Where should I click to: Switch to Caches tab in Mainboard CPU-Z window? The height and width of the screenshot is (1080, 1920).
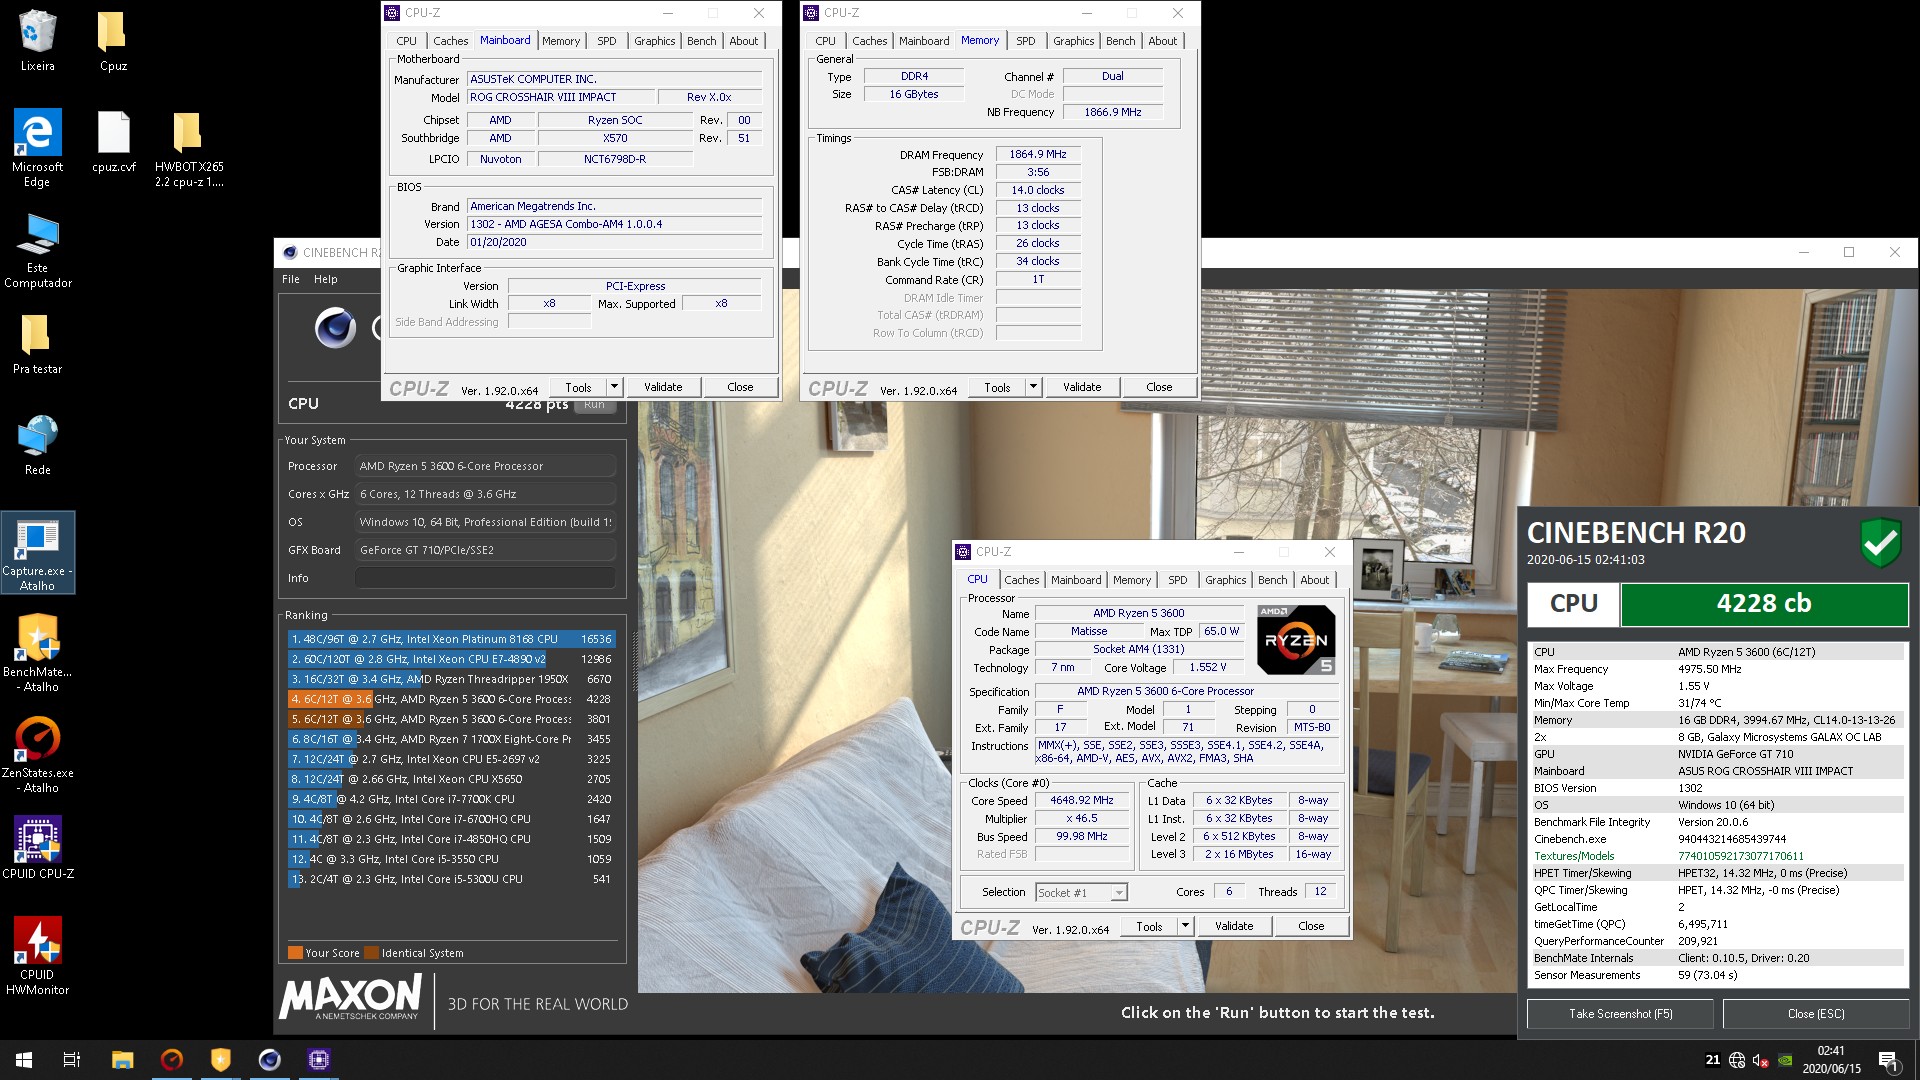coord(450,41)
